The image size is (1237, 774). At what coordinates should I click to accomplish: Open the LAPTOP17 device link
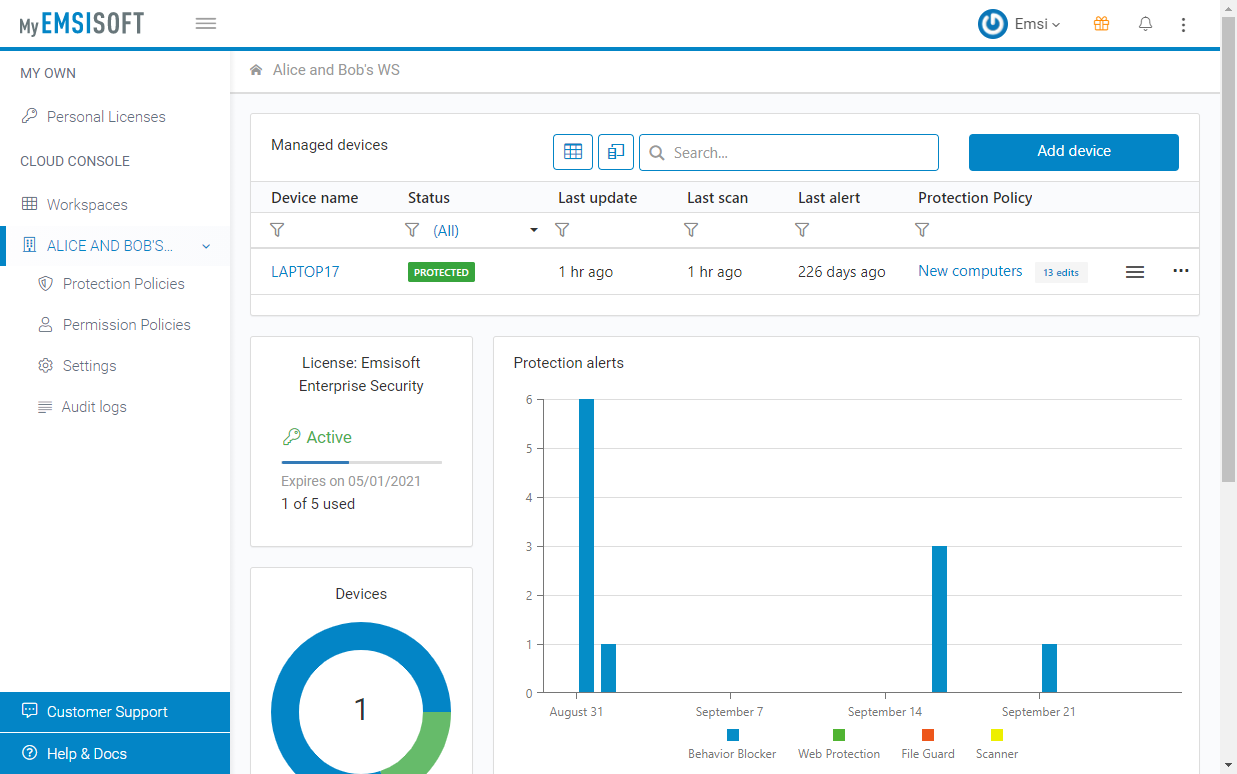[305, 272]
